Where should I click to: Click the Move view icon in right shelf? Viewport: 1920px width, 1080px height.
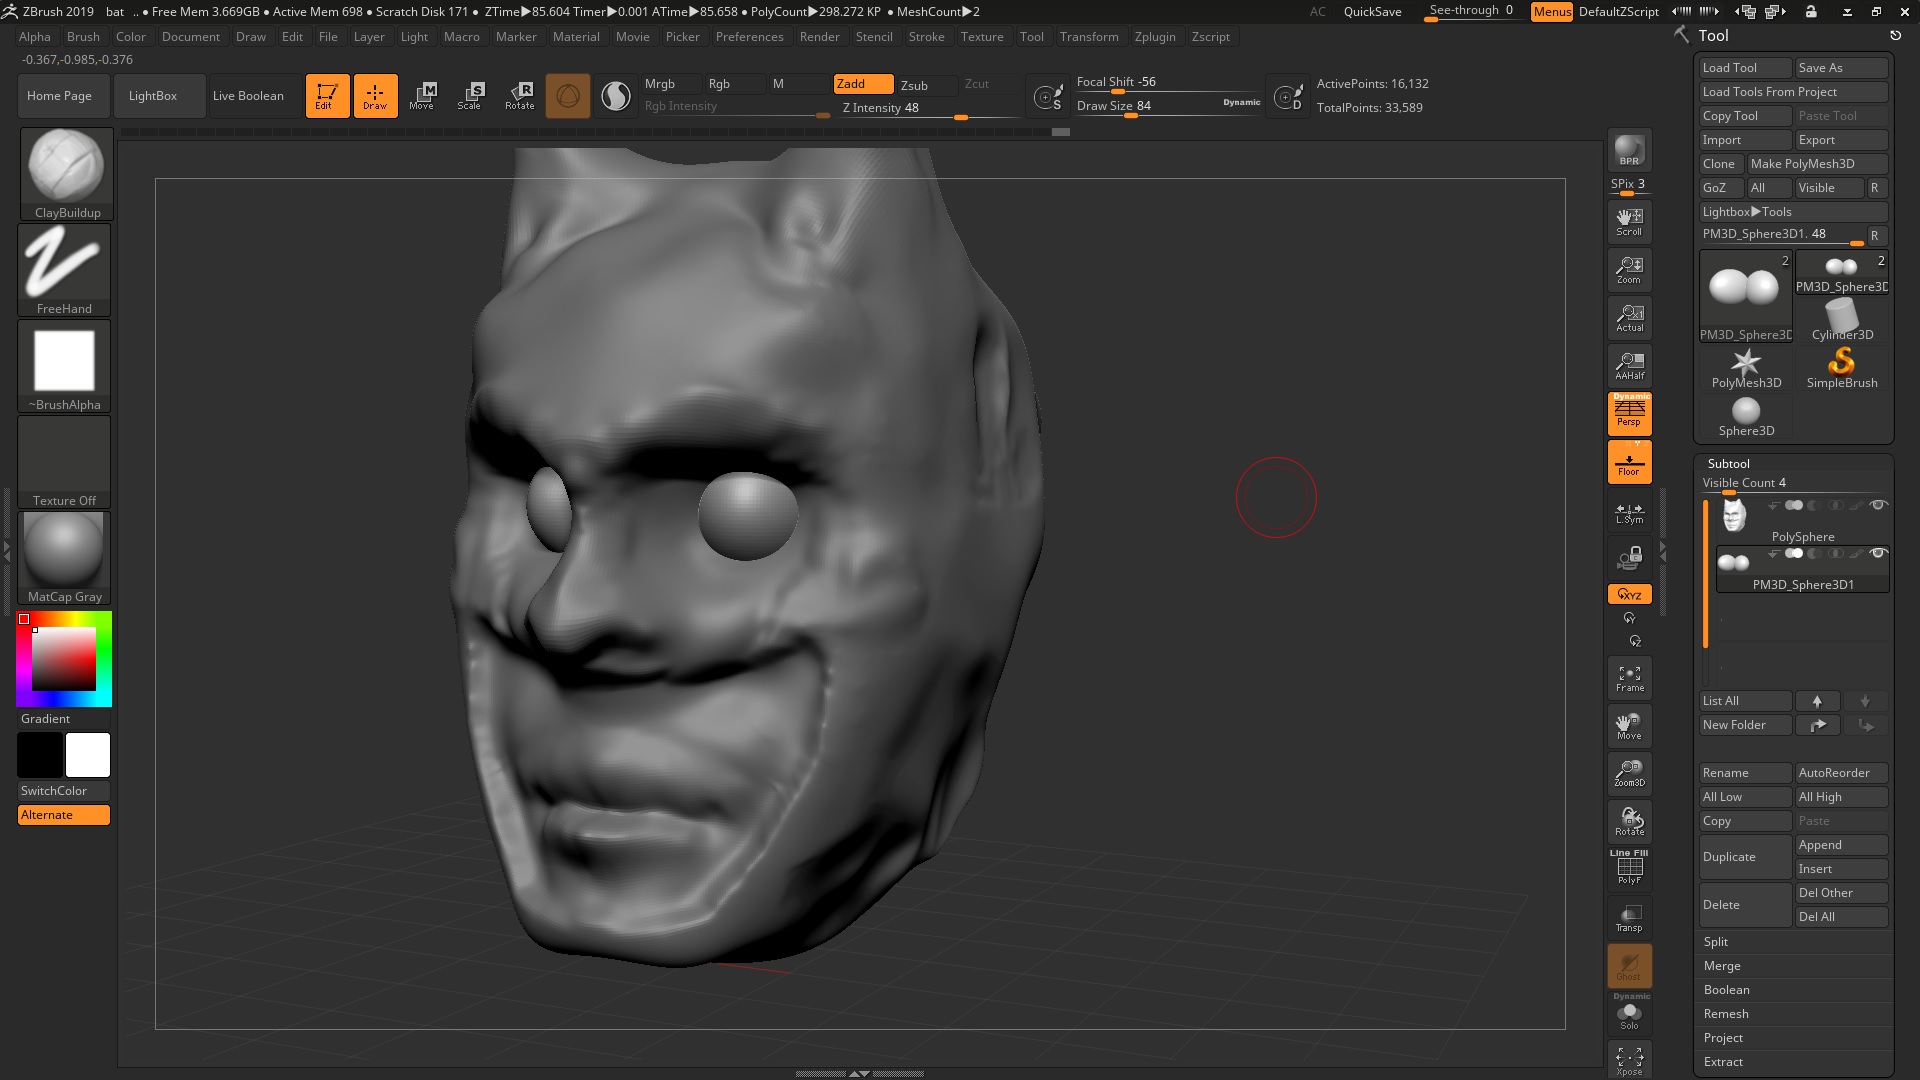click(x=1629, y=726)
